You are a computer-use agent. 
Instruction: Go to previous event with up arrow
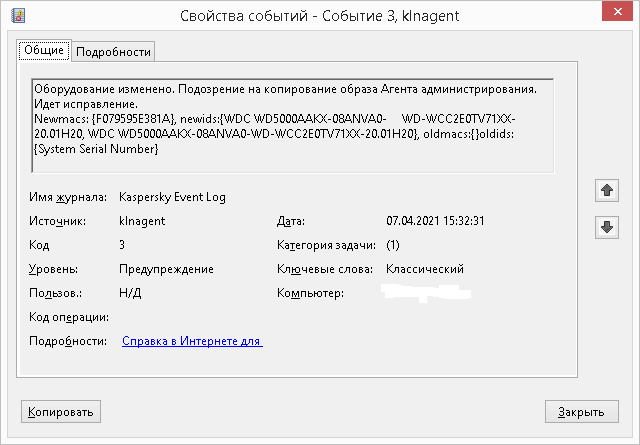tap(605, 190)
